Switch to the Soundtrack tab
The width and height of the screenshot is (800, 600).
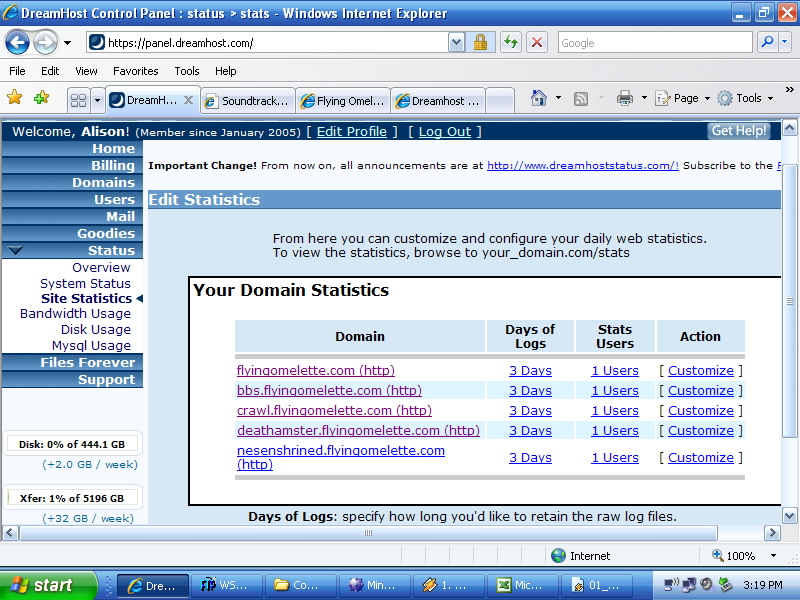coord(247,101)
